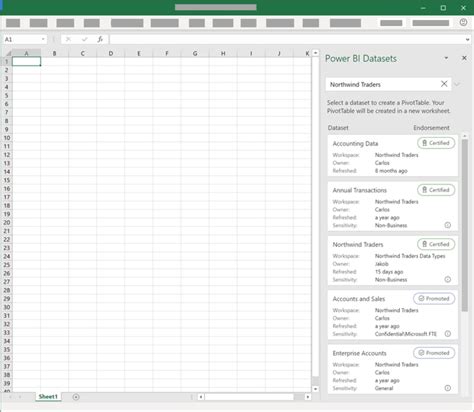Click the Northwind Traders Data Types workspace
The image size is (474, 412).
[410, 256]
